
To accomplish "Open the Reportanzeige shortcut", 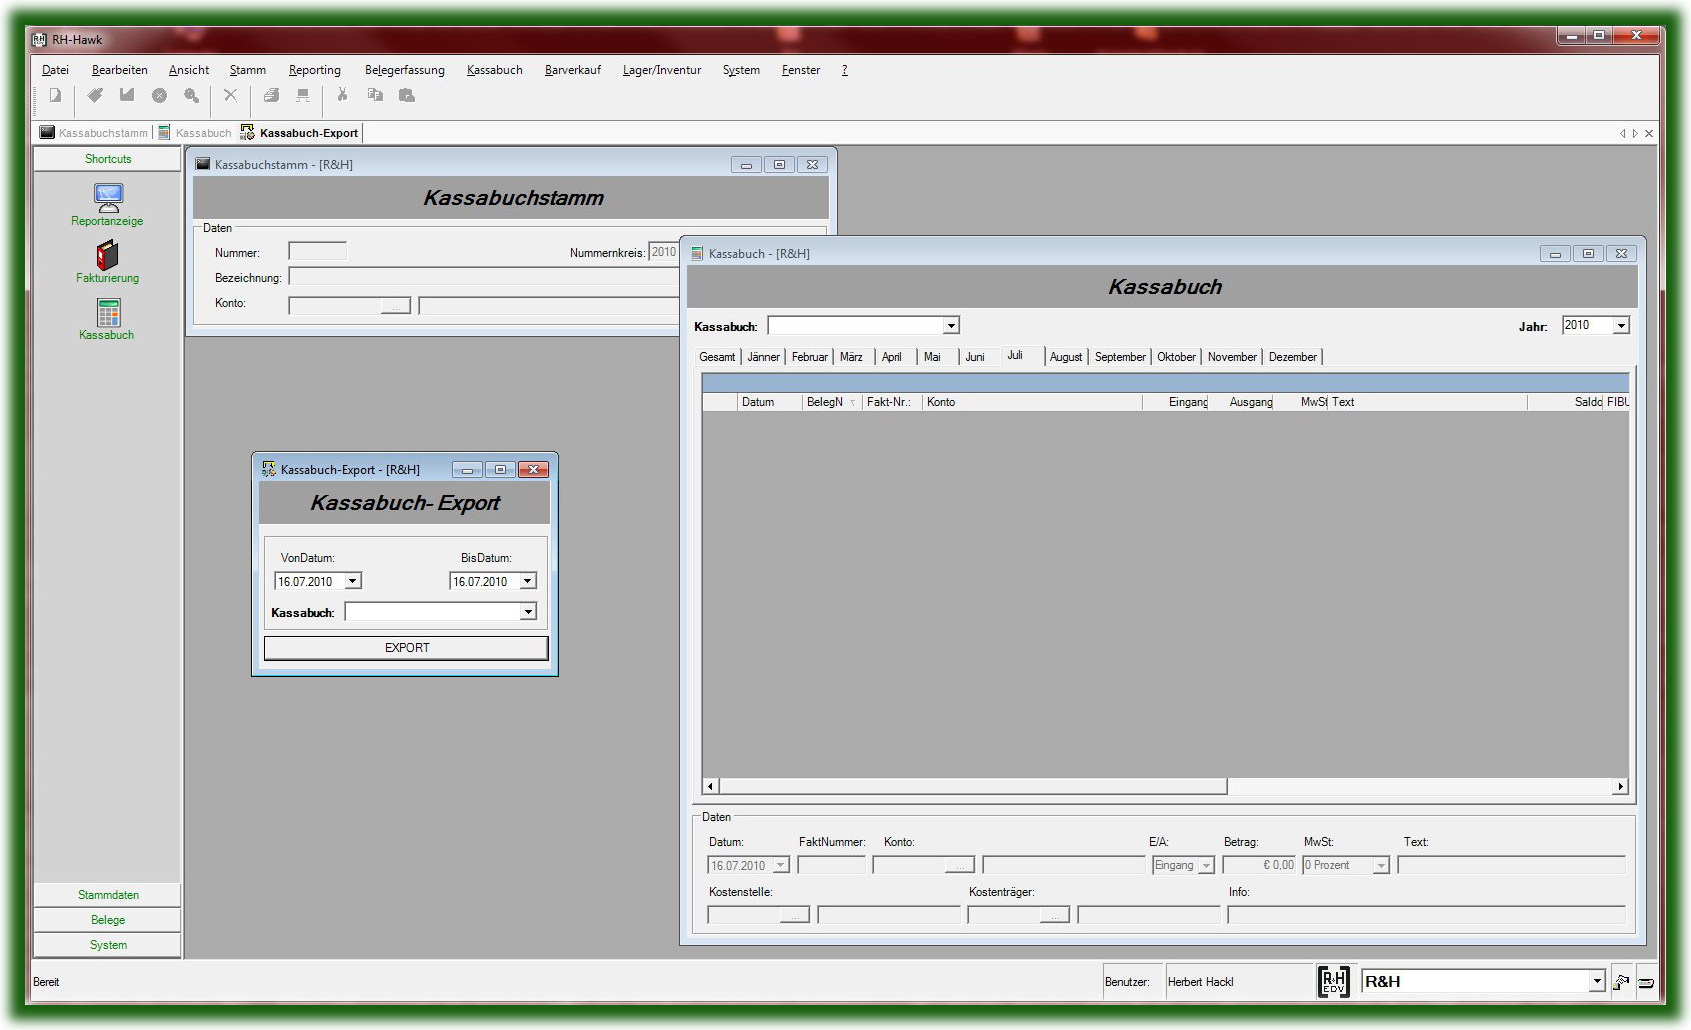I will [x=108, y=204].
